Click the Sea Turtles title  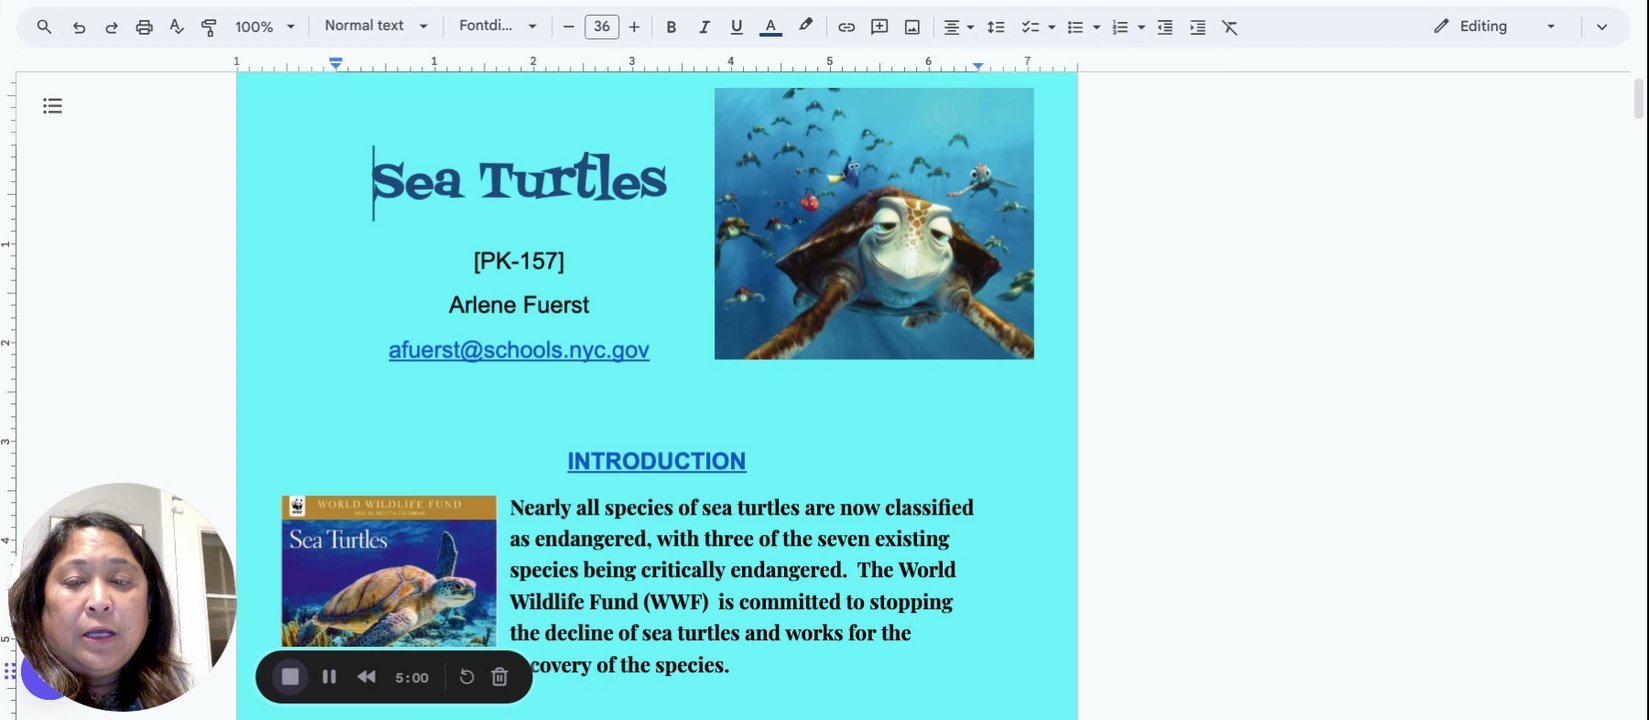coord(519,180)
